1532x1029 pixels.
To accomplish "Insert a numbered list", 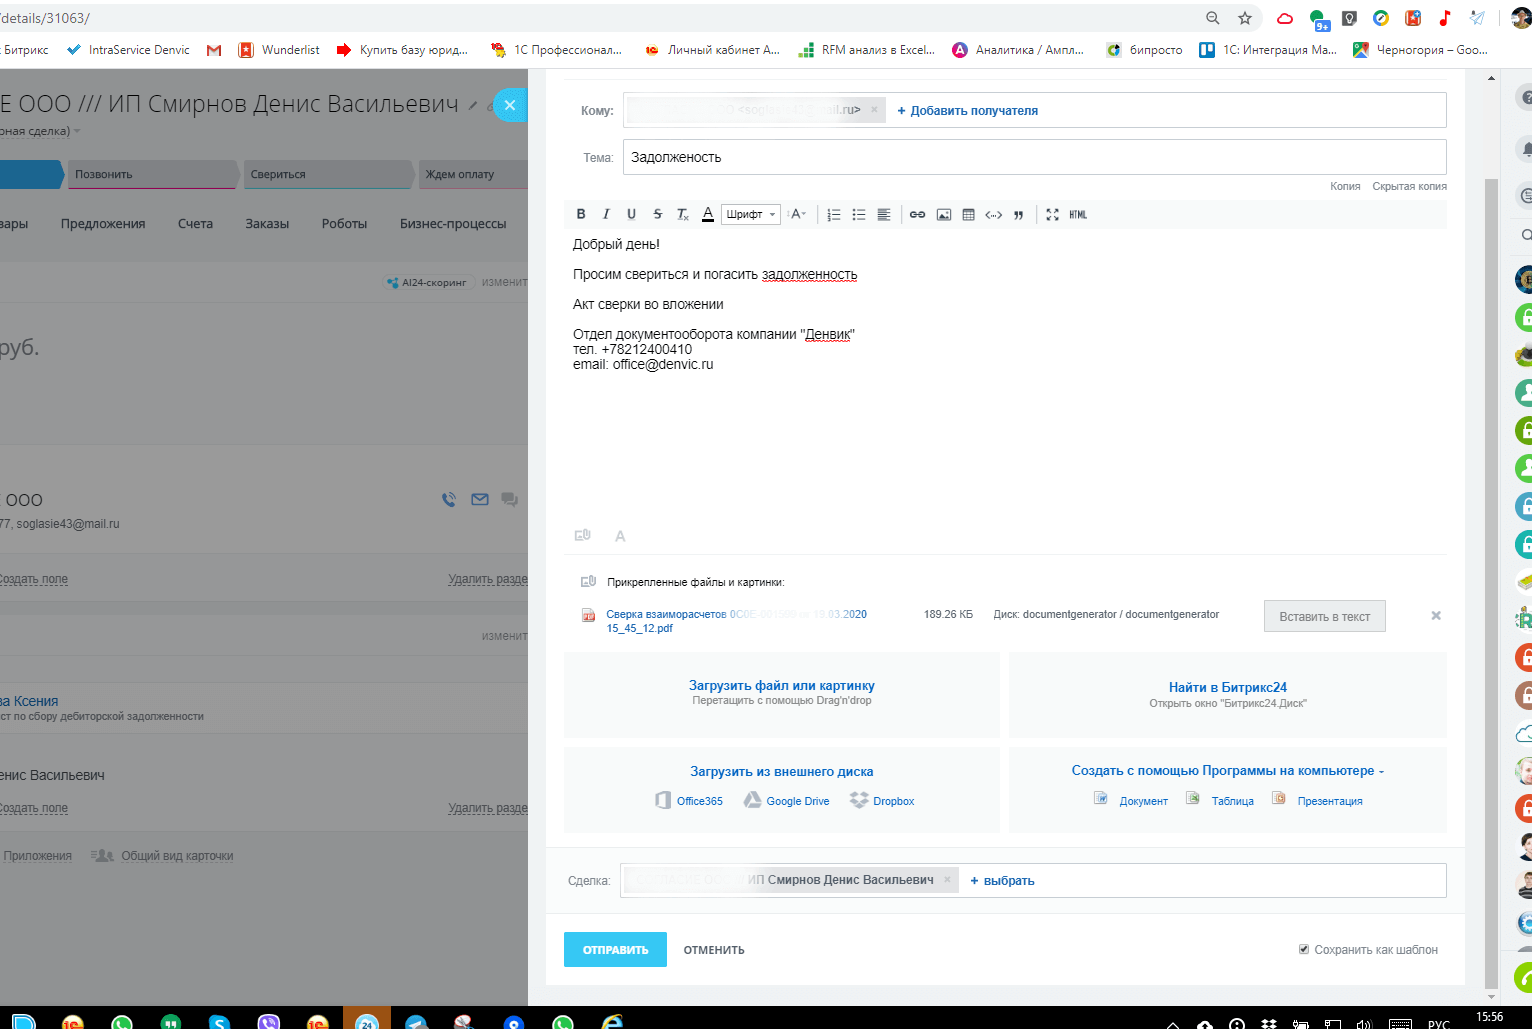I will [x=834, y=214].
